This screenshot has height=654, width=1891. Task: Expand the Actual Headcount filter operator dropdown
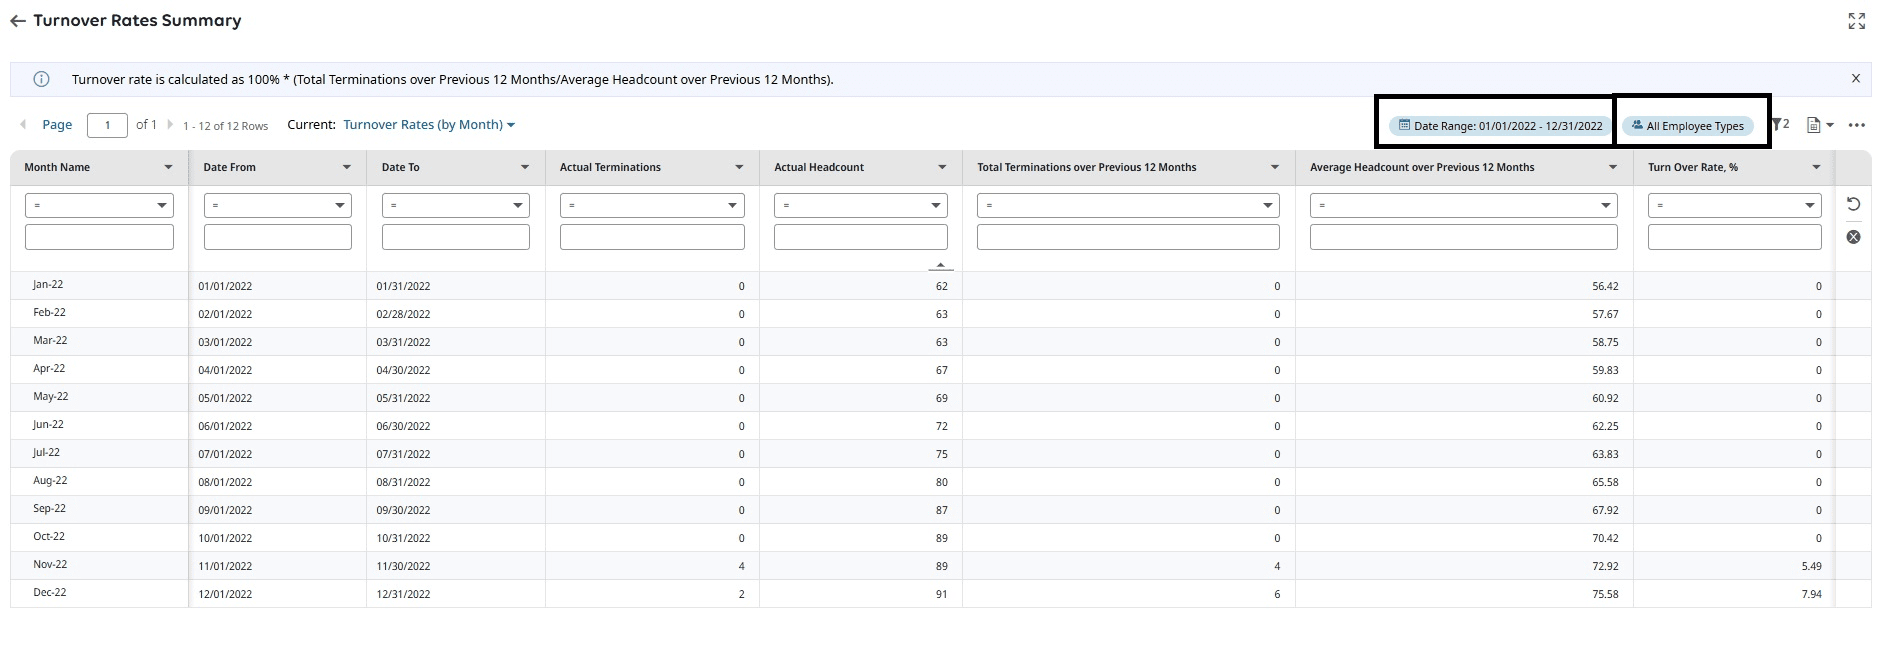pyautogui.click(x=860, y=205)
